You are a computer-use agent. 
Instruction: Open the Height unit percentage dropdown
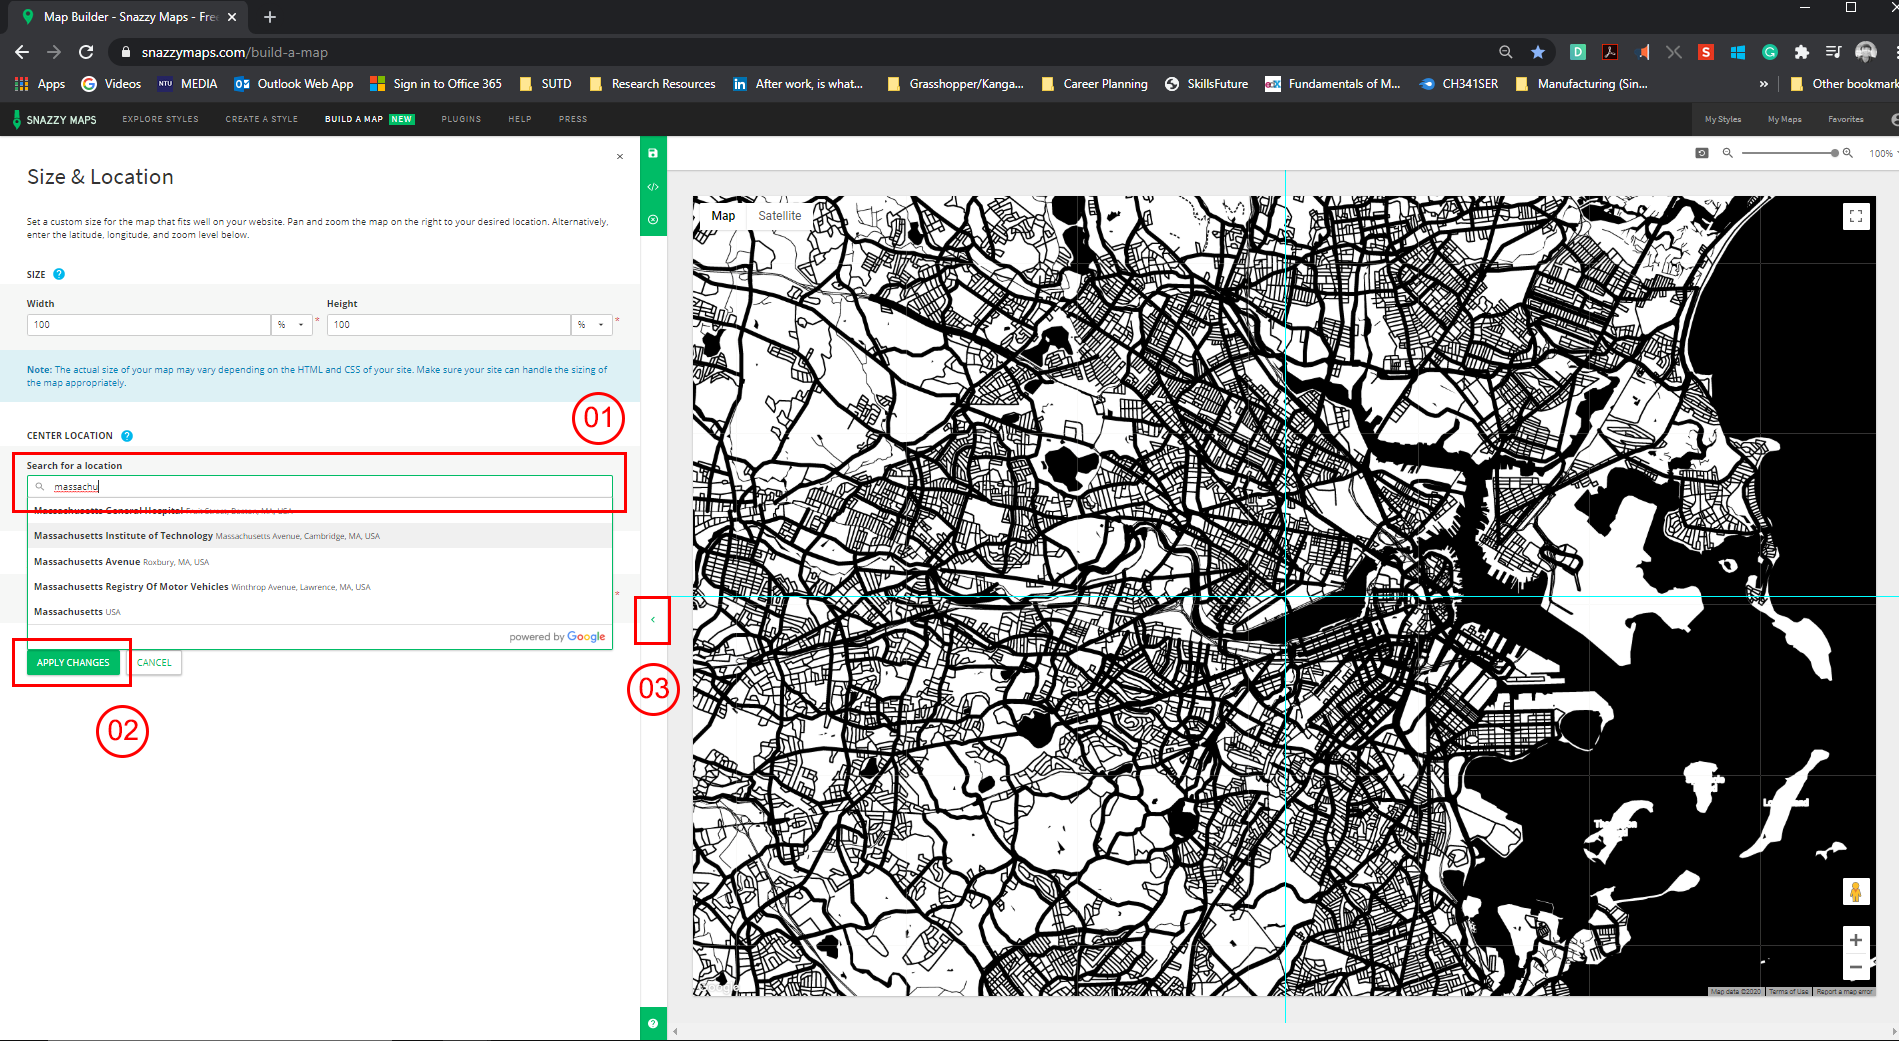pos(591,324)
